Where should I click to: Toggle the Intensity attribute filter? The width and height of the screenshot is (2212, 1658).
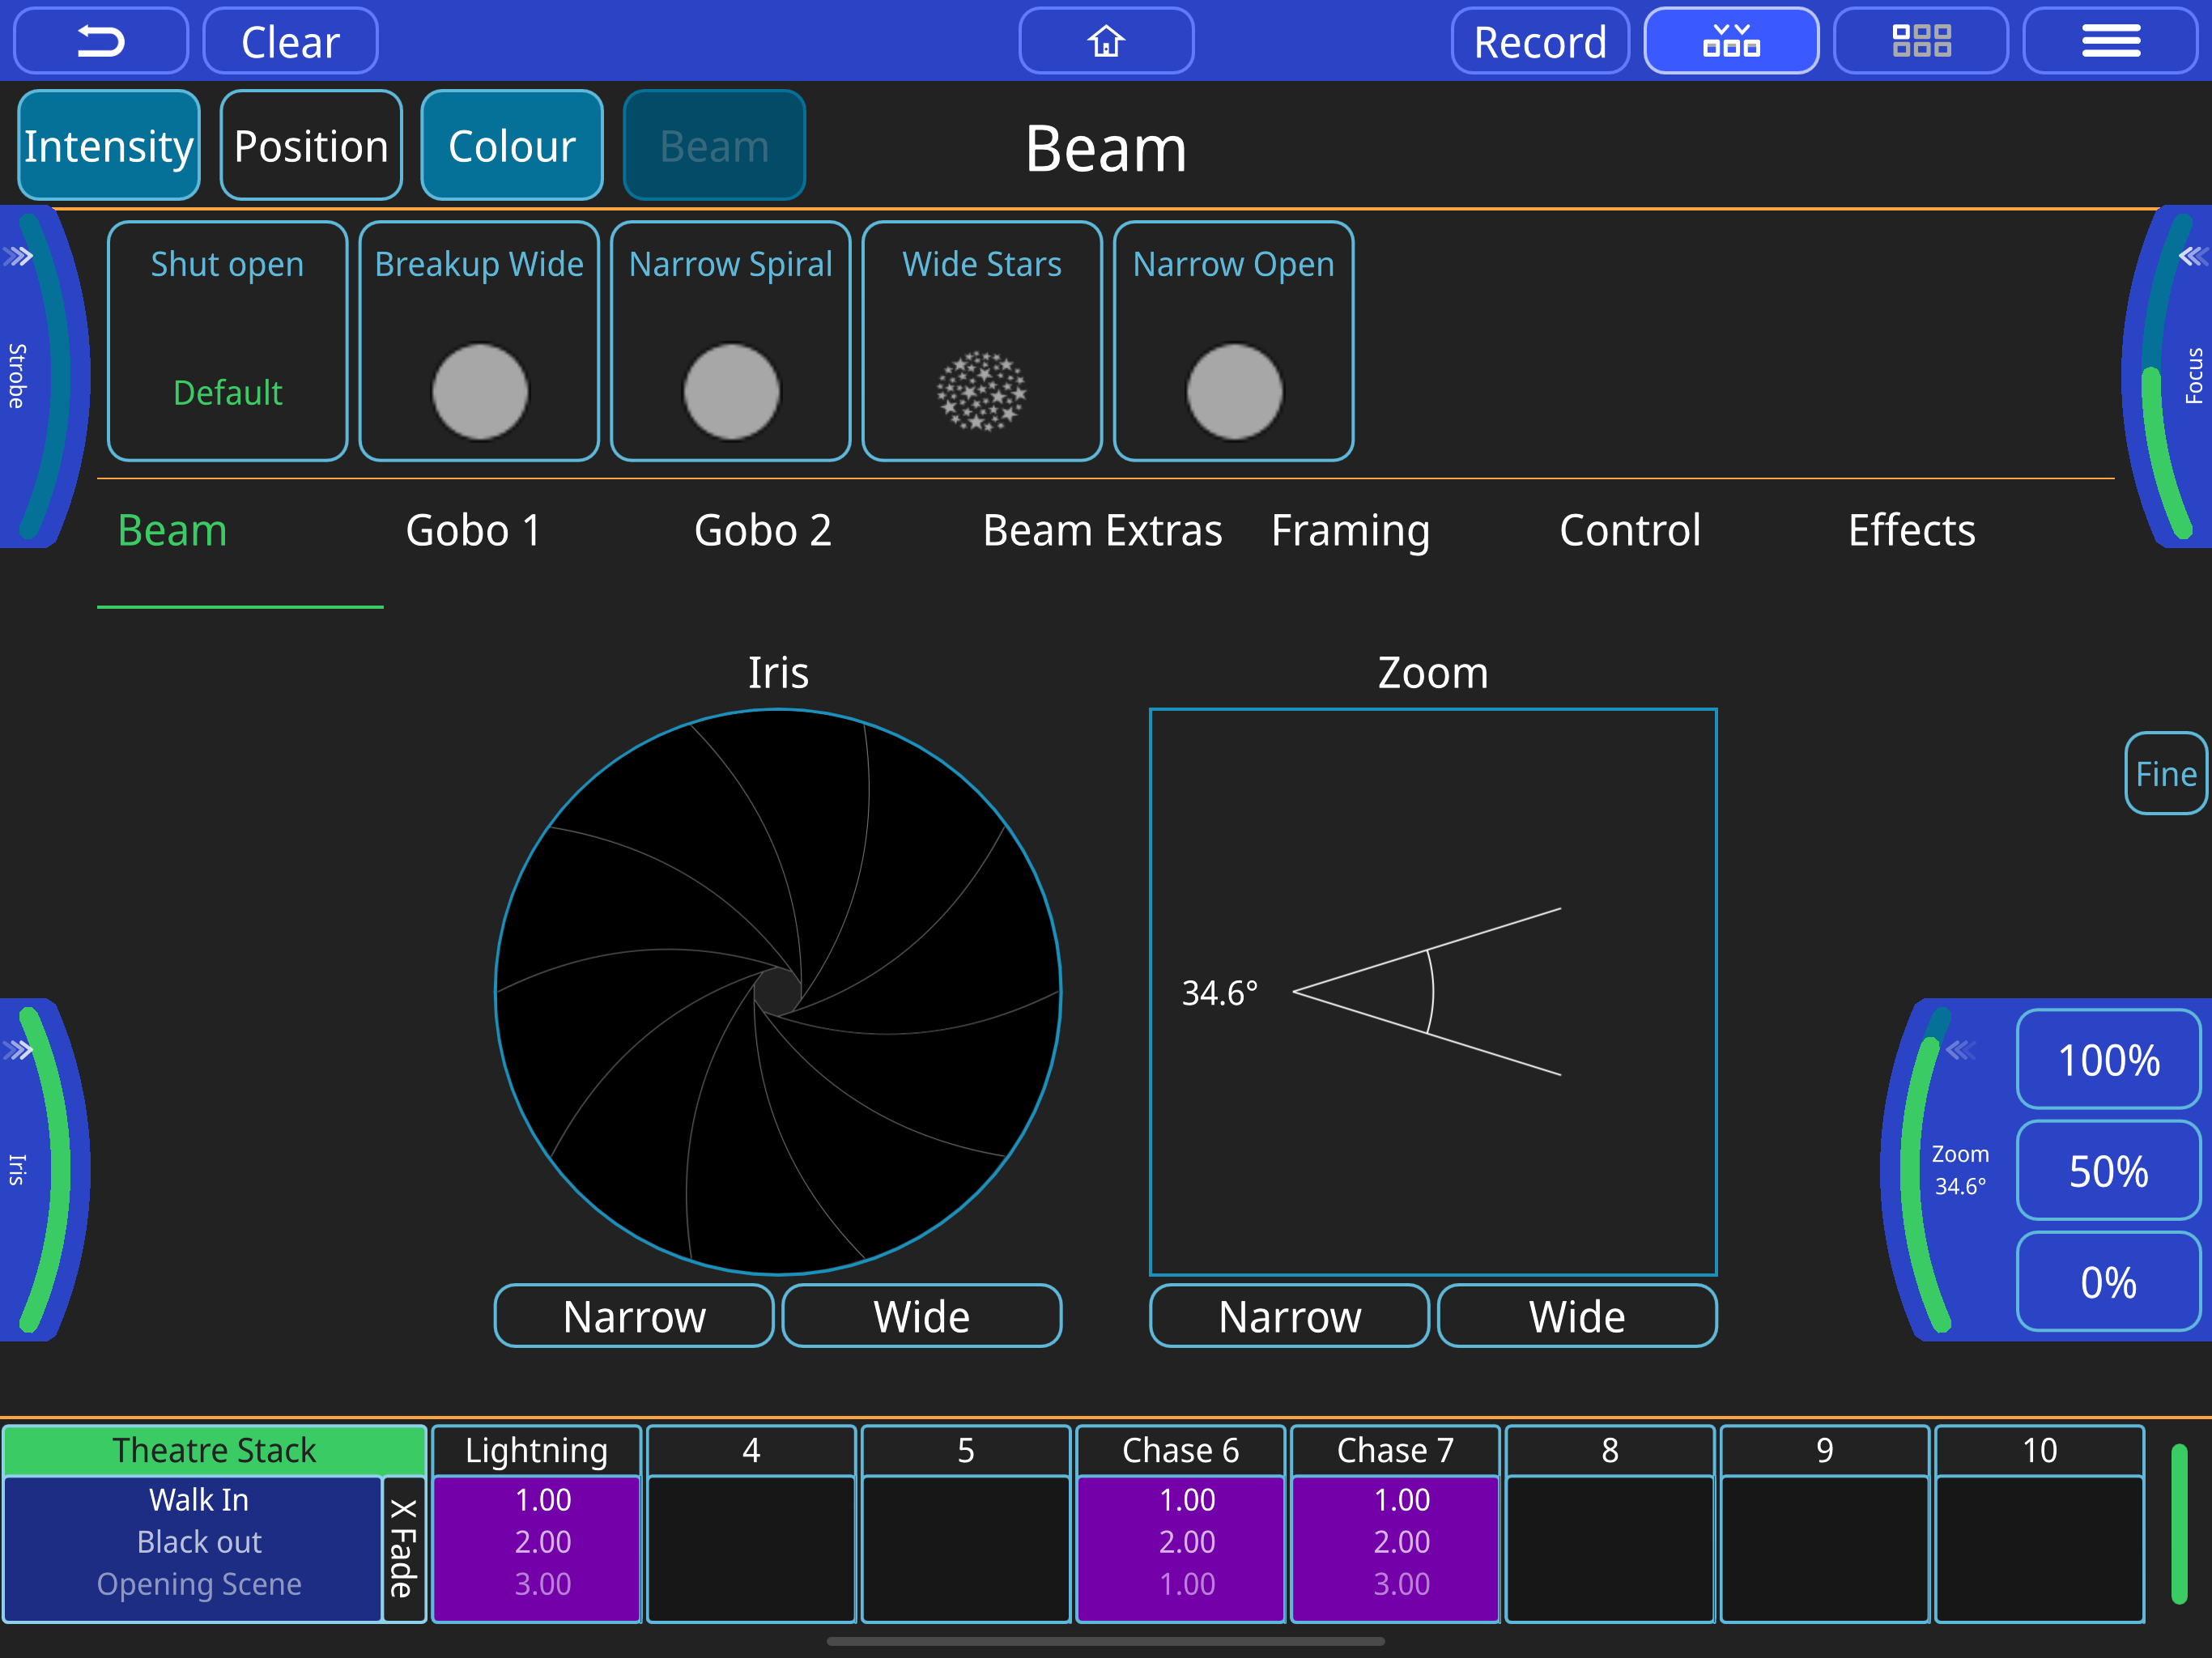point(109,146)
